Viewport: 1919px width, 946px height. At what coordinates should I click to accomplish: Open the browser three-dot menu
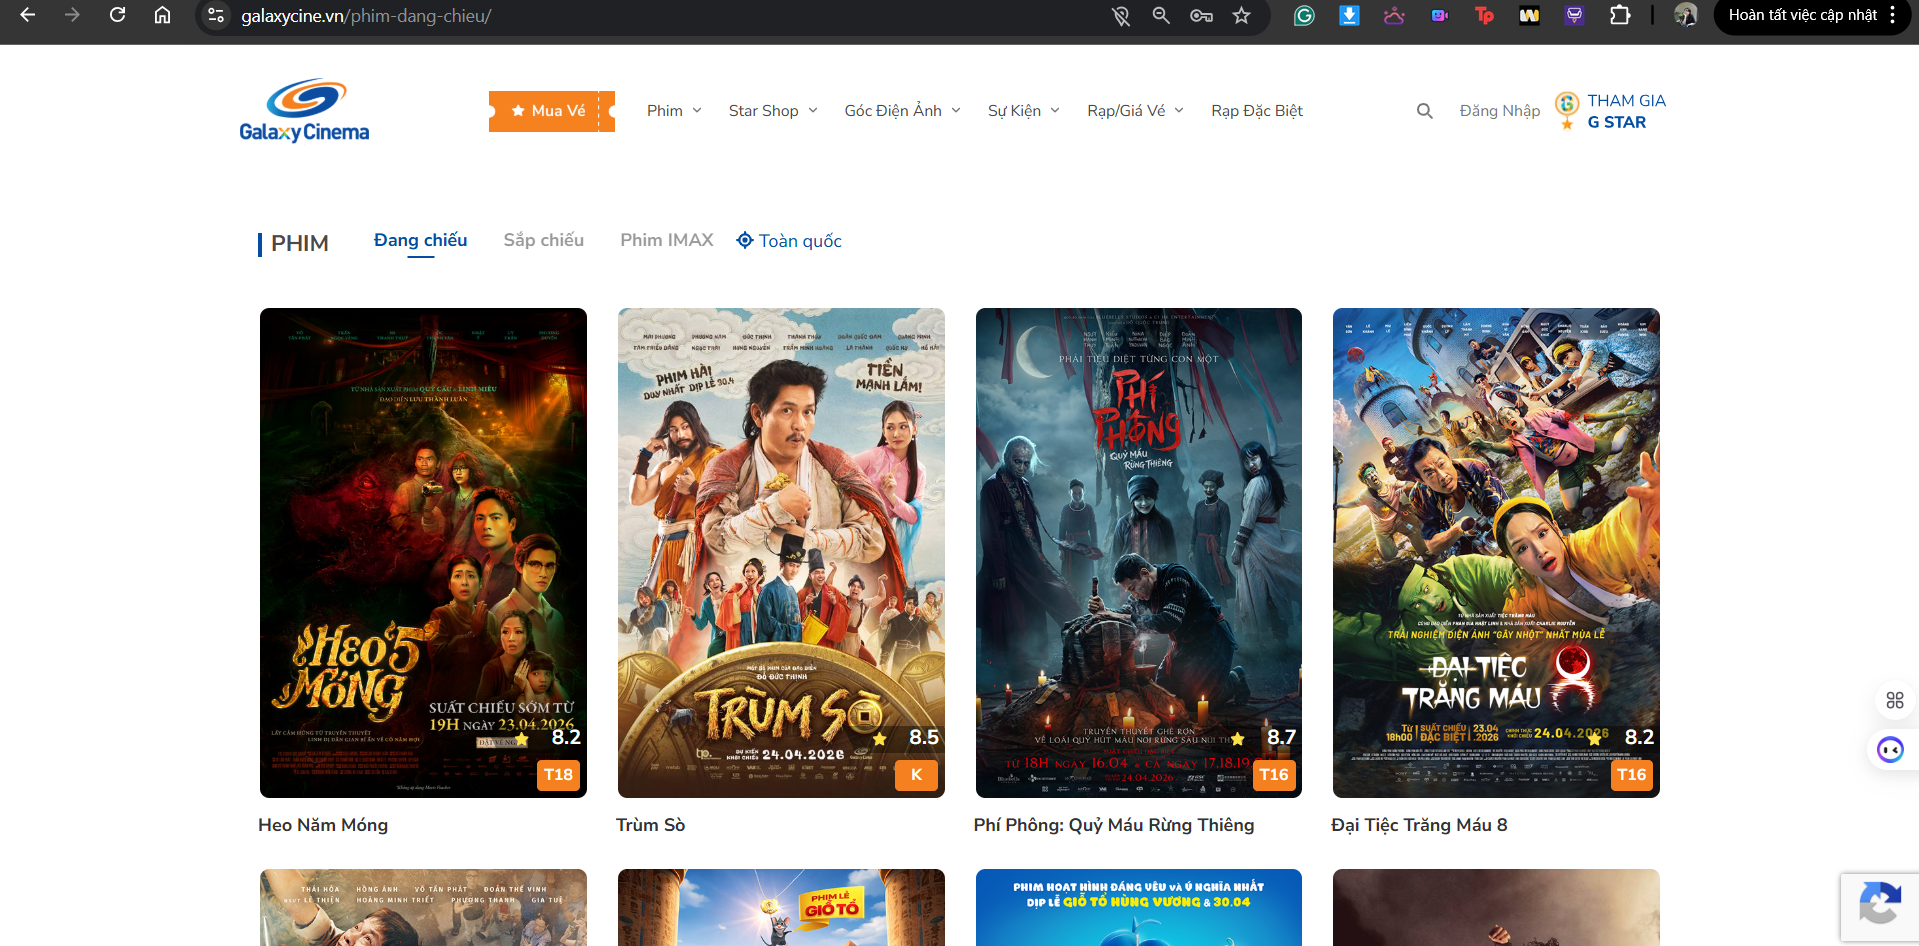(1893, 15)
